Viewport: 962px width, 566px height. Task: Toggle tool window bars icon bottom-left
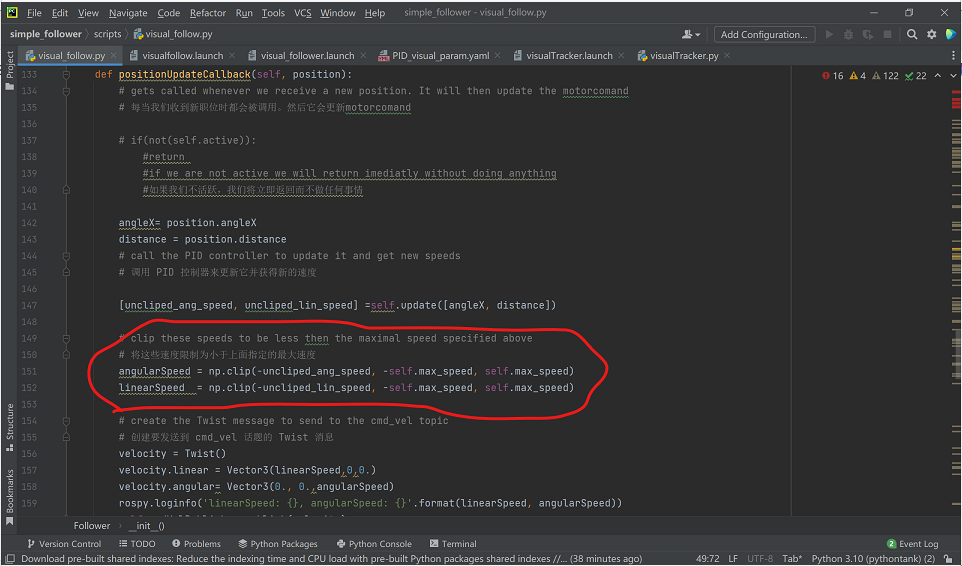coord(10,559)
